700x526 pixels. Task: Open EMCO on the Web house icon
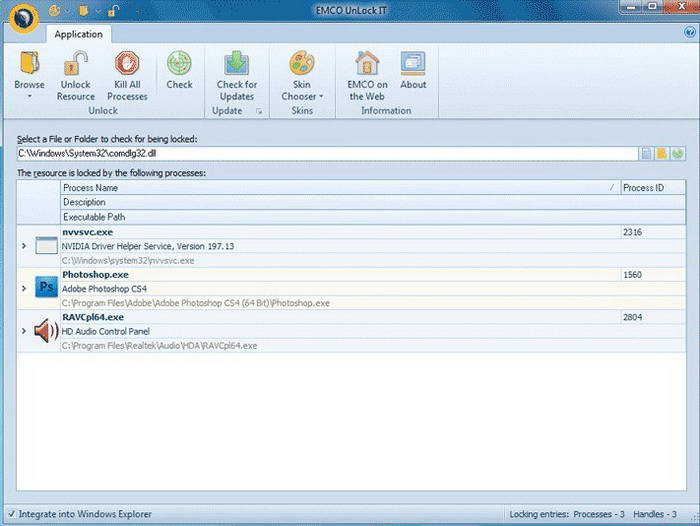coord(367,63)
